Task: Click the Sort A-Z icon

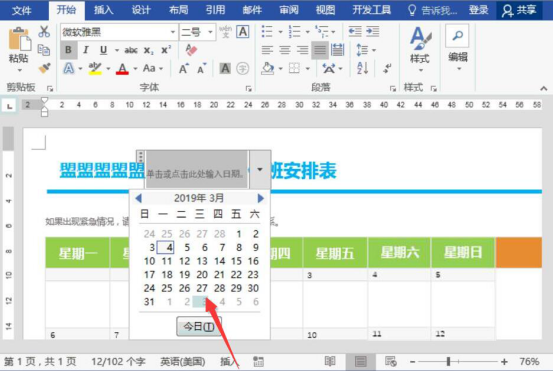Action: click(x=363, y=68)
